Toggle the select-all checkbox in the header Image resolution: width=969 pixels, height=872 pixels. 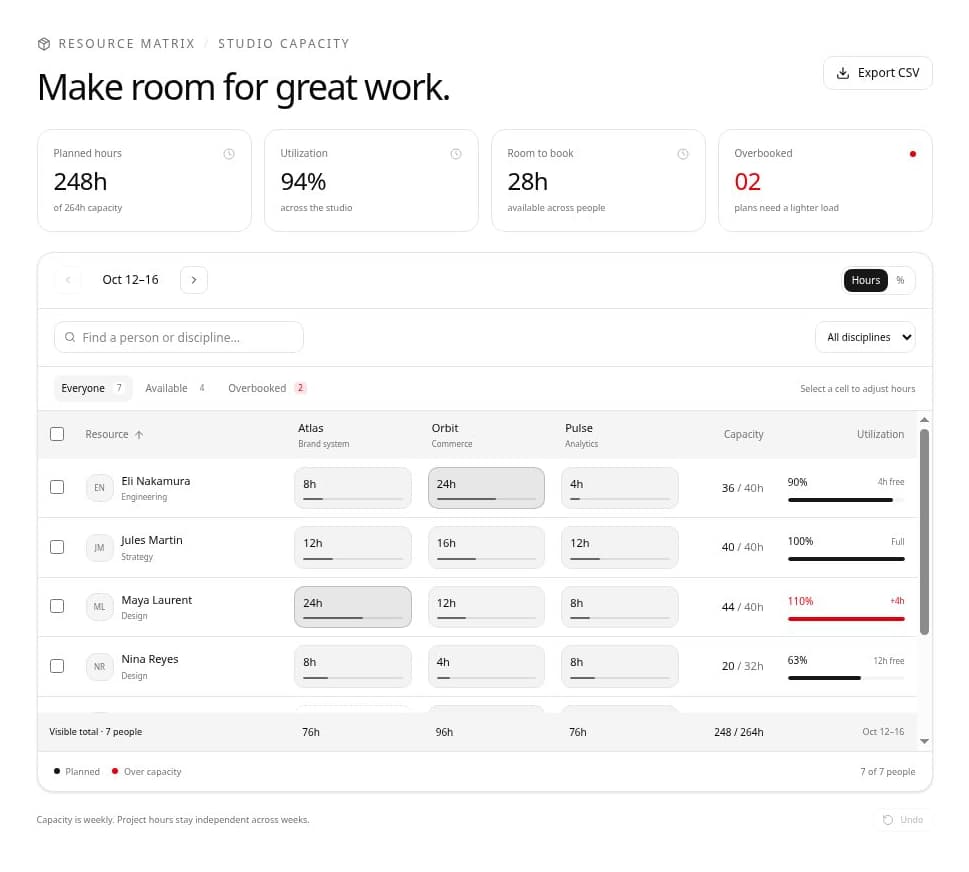57,434
